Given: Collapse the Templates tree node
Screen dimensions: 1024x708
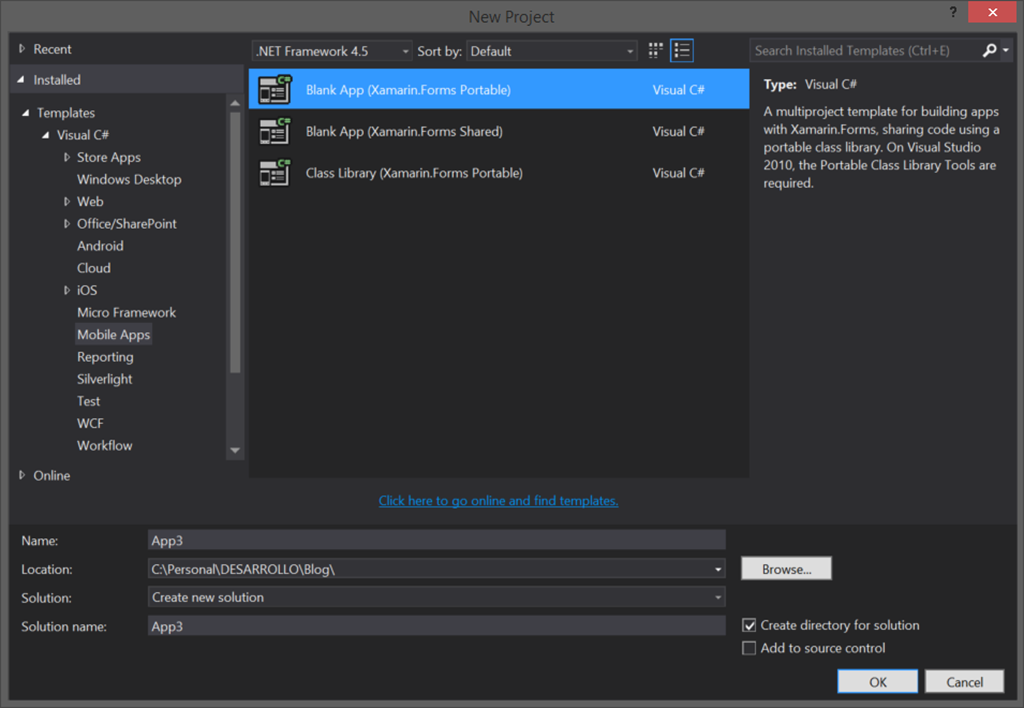Looking at the screenshot, I should (25, 112).
